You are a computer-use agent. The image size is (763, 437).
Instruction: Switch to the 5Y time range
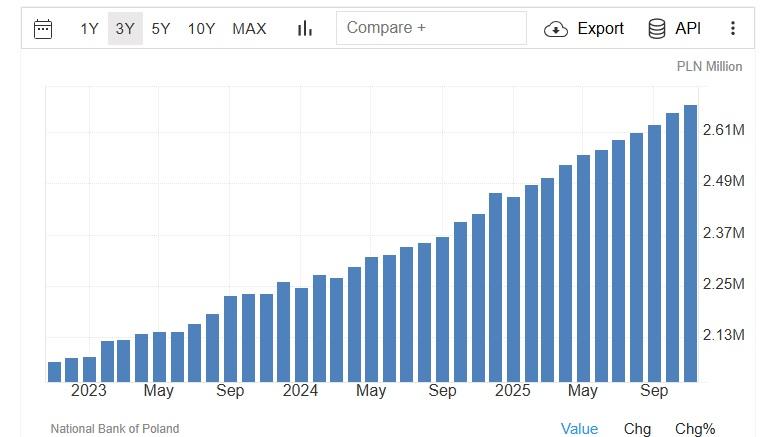(161, 28)
